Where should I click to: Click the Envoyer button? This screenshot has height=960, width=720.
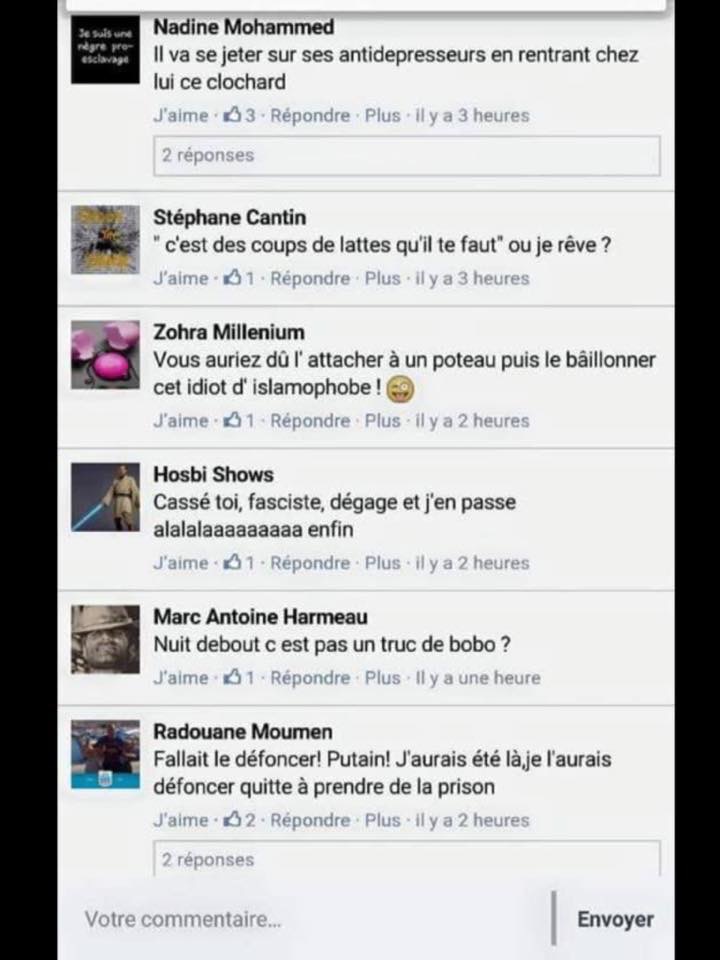click(615, 919)
